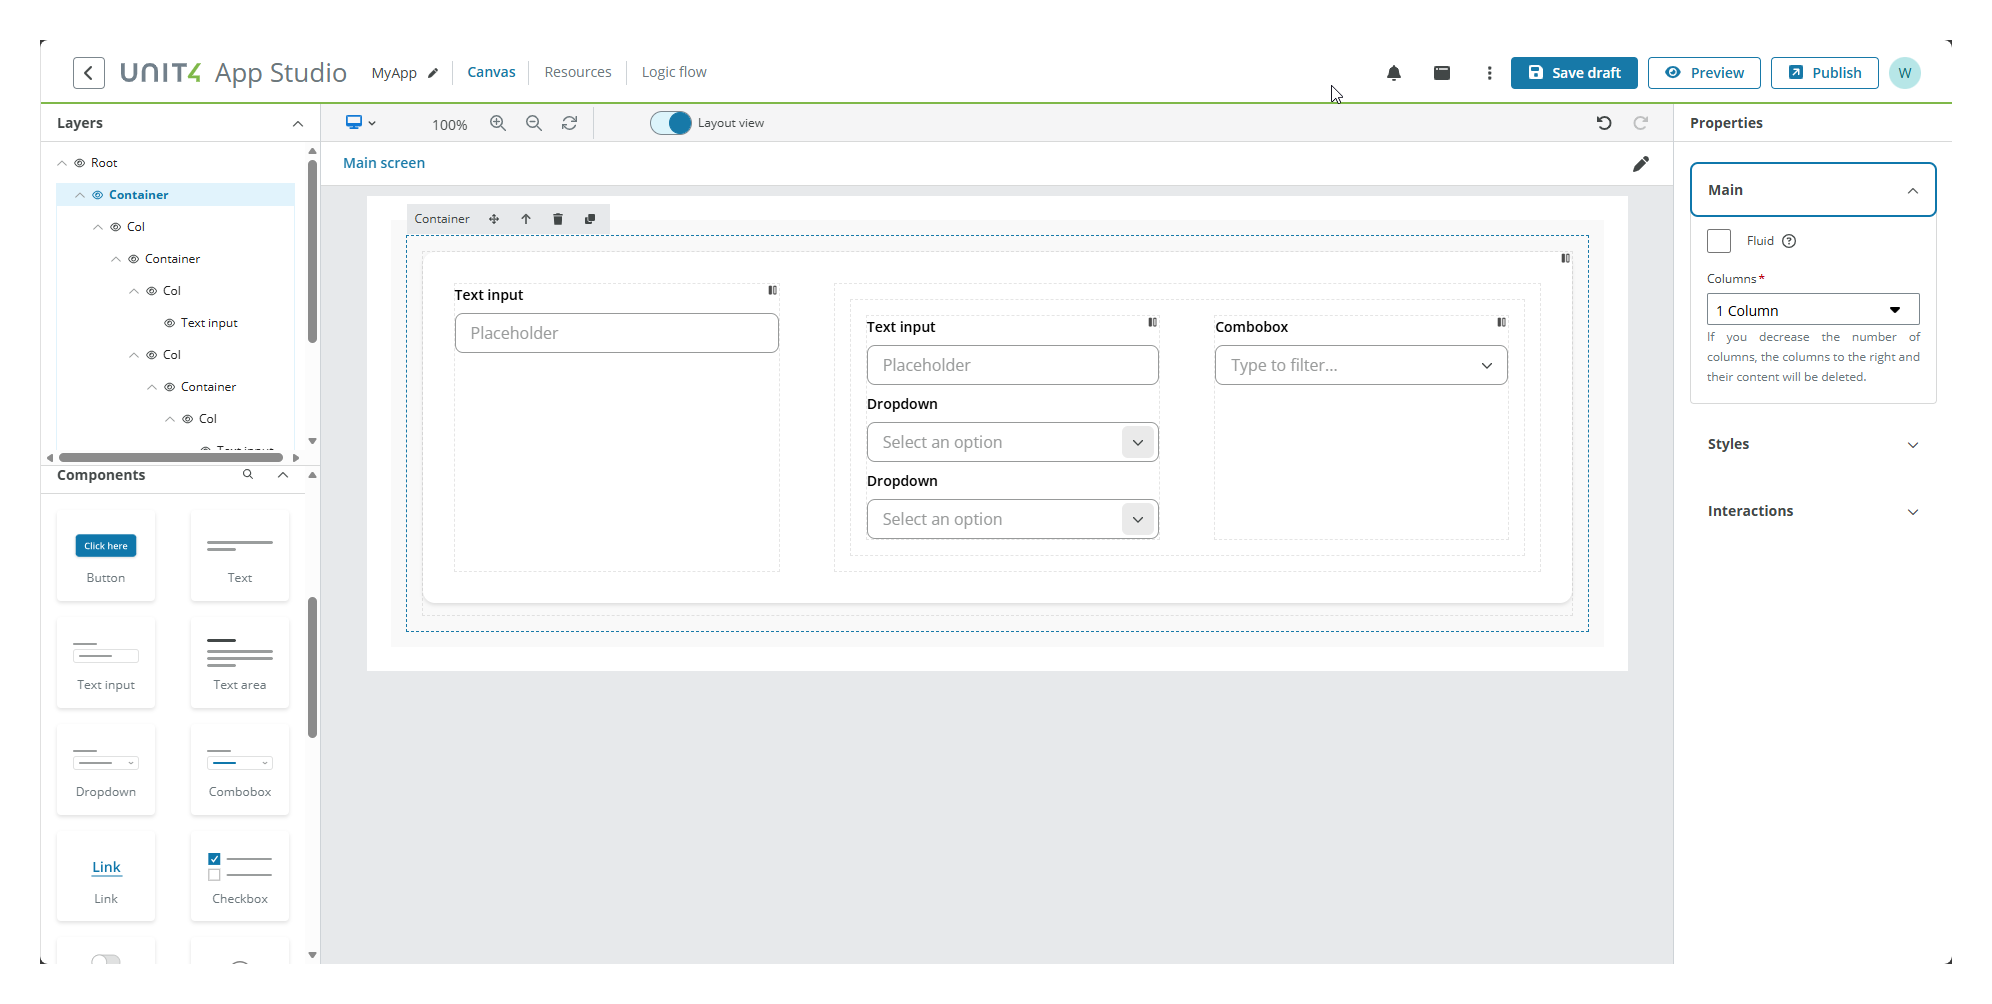
Task: Toggle visibility eye of the Root layer
Action: coord(80,163)
